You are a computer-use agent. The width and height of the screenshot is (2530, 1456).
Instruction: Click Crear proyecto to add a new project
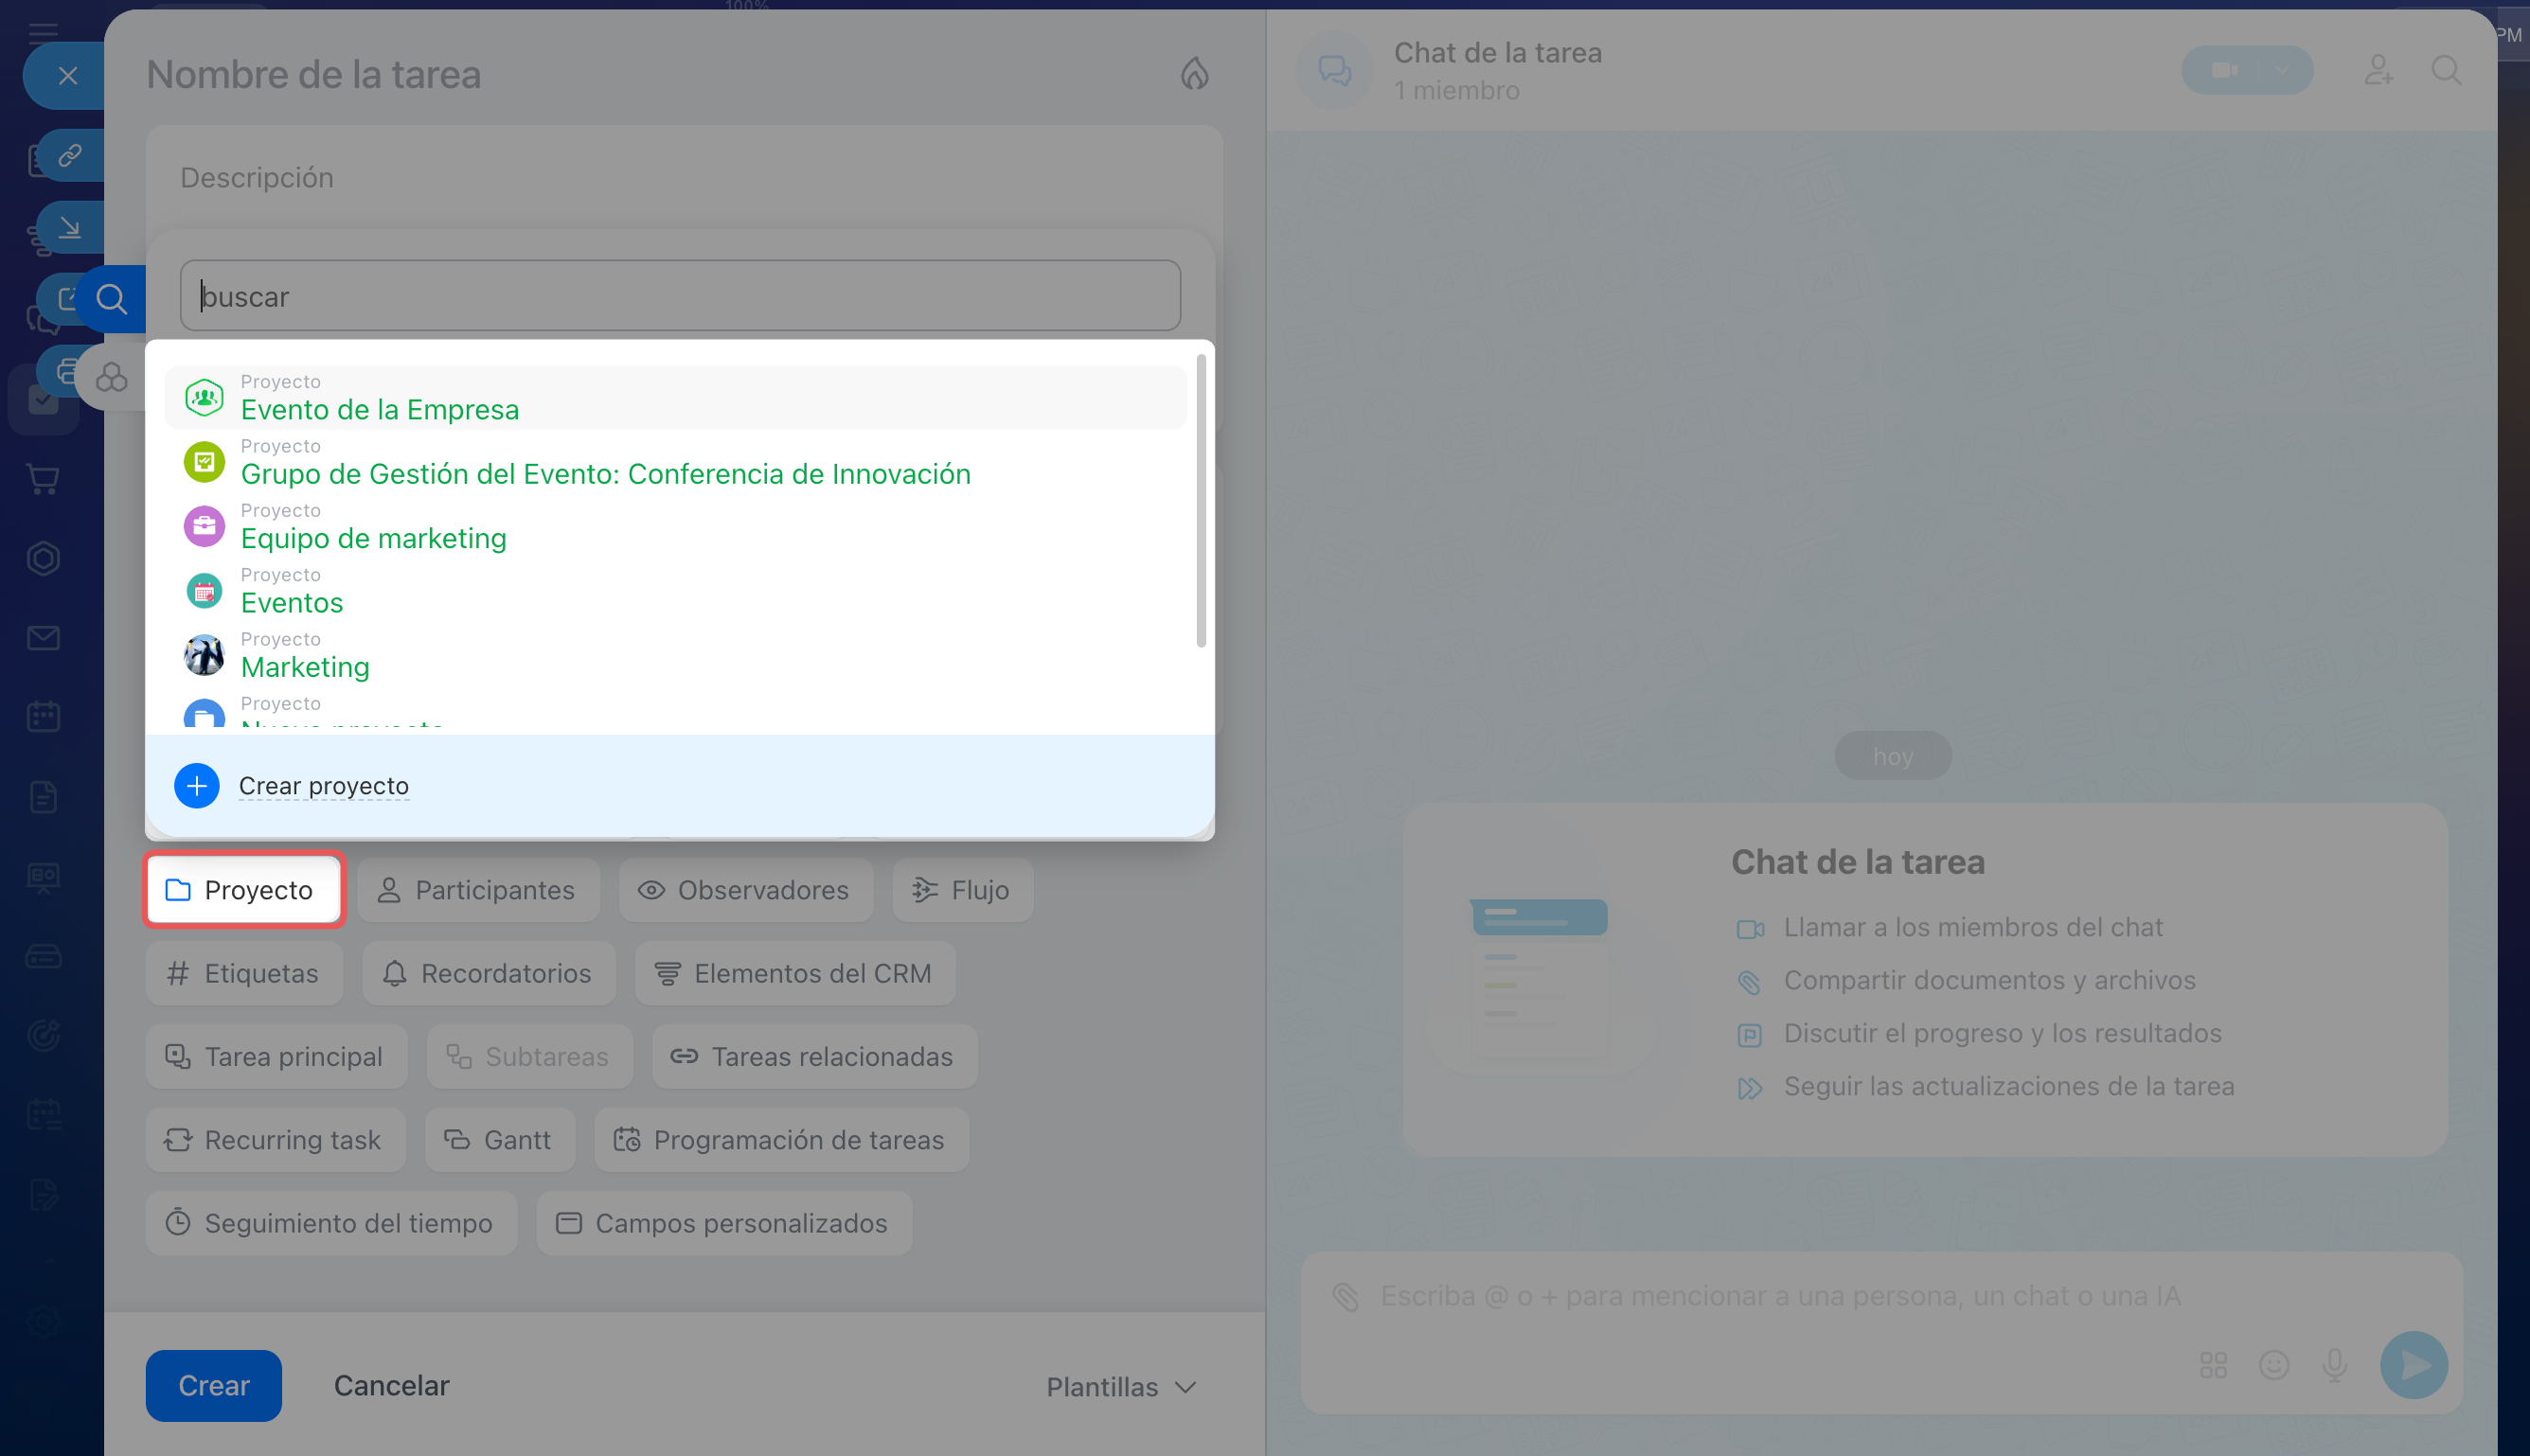point(324,786)
